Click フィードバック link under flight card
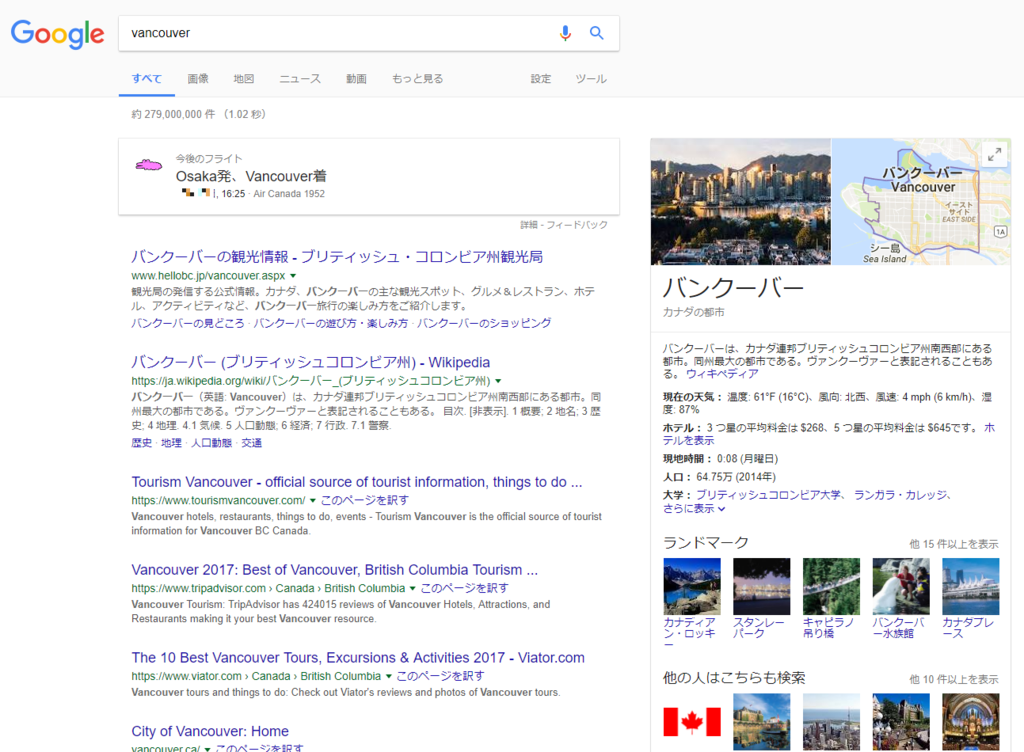The image size is (1024, 752). [x=577, y=225]
